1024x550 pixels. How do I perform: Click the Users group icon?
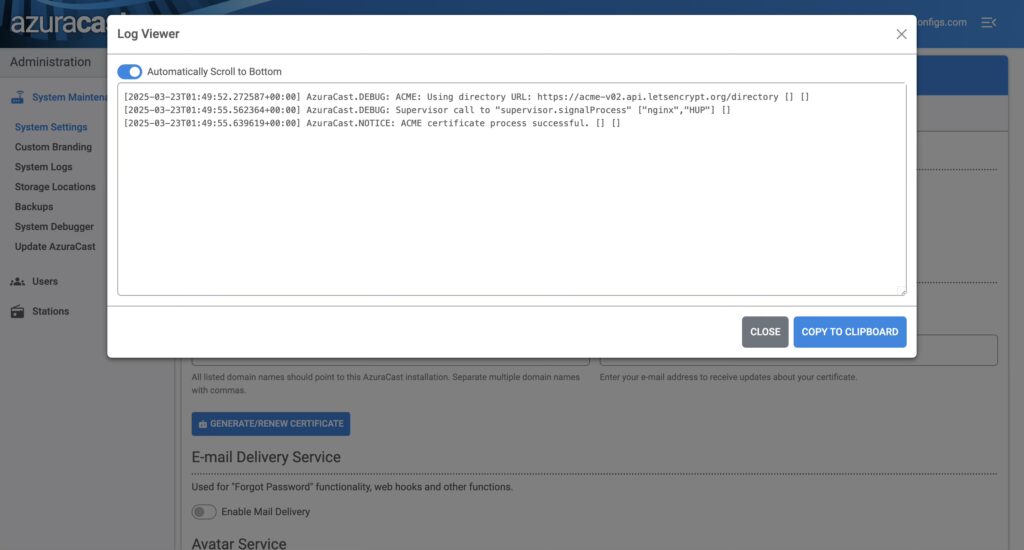pos(18,282)
